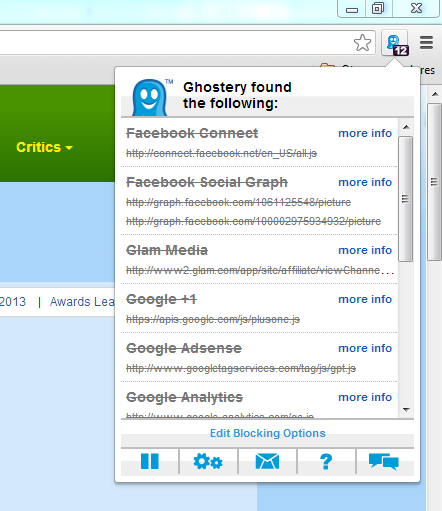Bookmark this page with the star icon
Image resolution: width=442 pixels, height=511 pixels.
[362, 43]
